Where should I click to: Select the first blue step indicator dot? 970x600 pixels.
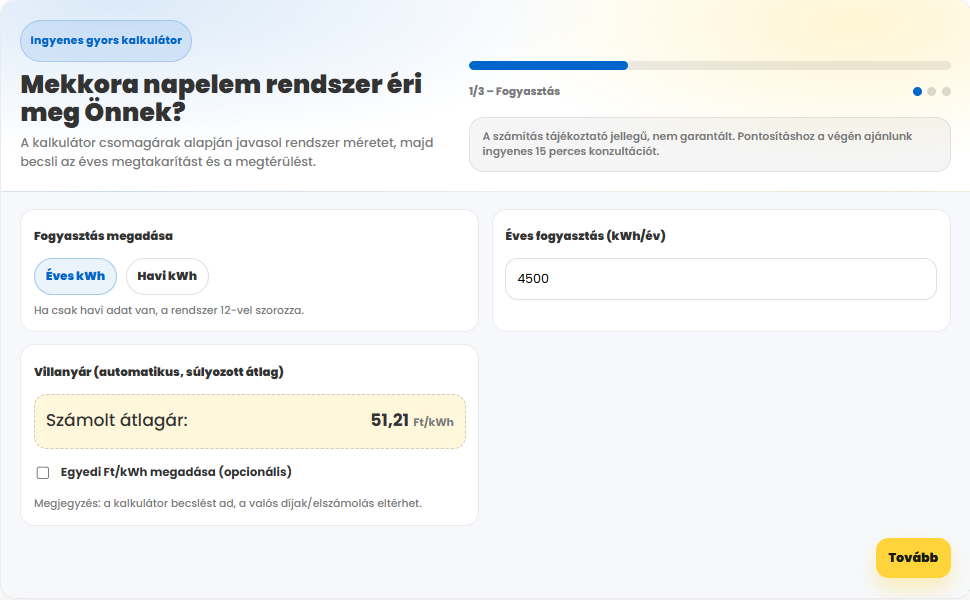(x=917, y=91)
